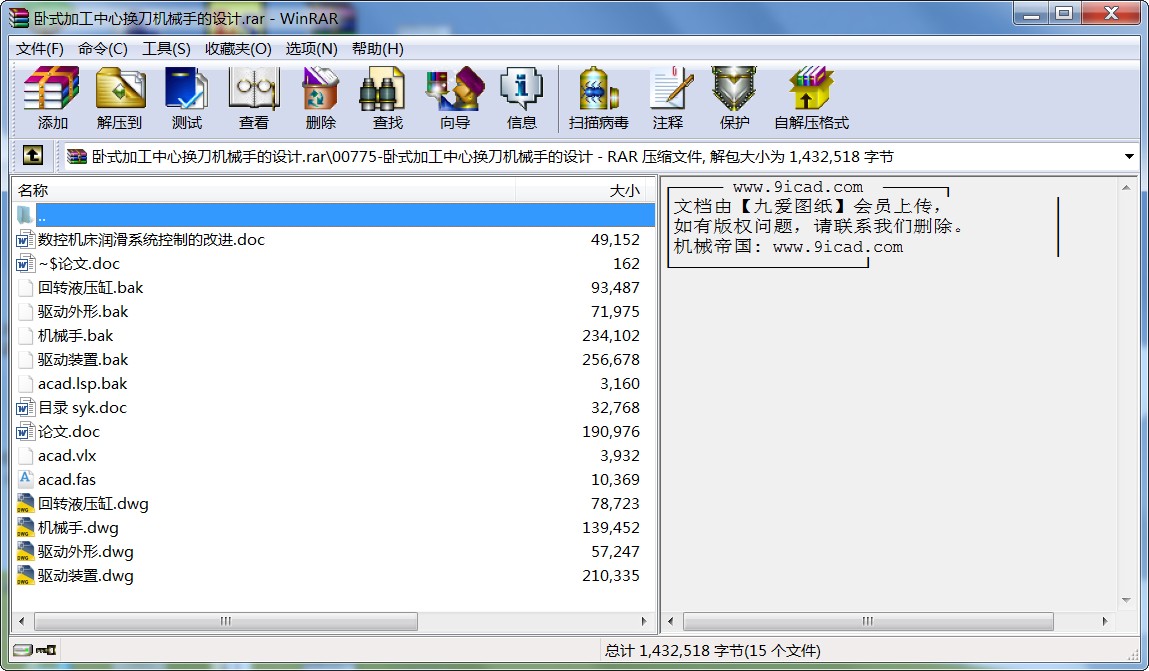Click status bar total 1,432,518 字节
1149x671 pixels.
(x=712, y=650)
